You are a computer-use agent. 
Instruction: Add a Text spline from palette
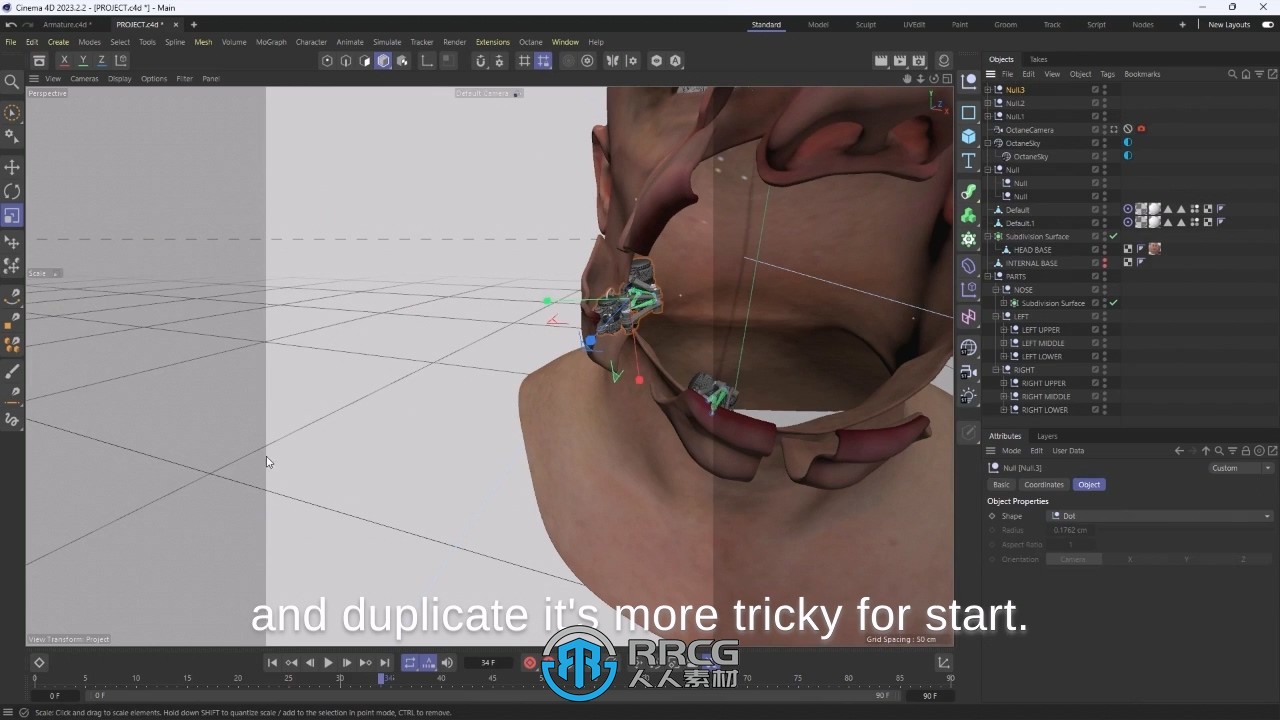click(x=969, y=161)
